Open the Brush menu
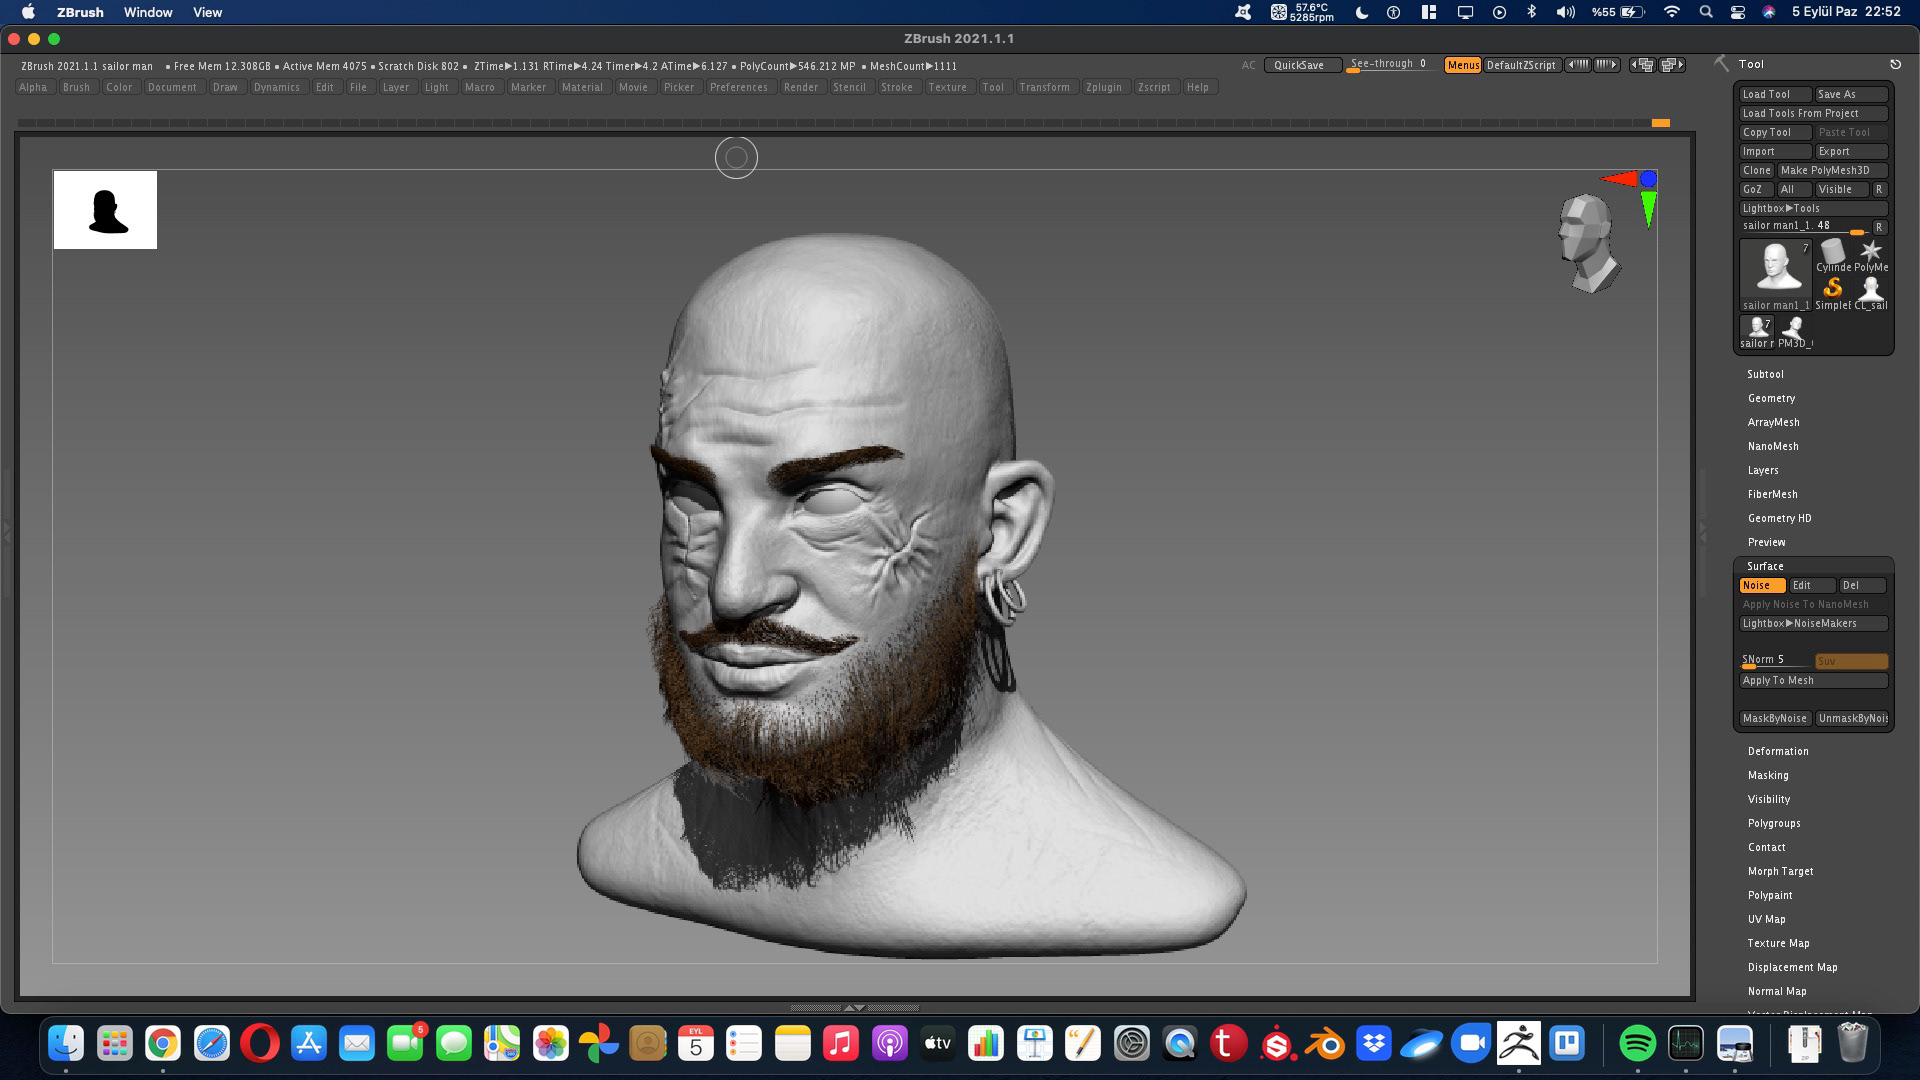The height and width of the screenshot is (1080, 1920). tap(76, 87)
